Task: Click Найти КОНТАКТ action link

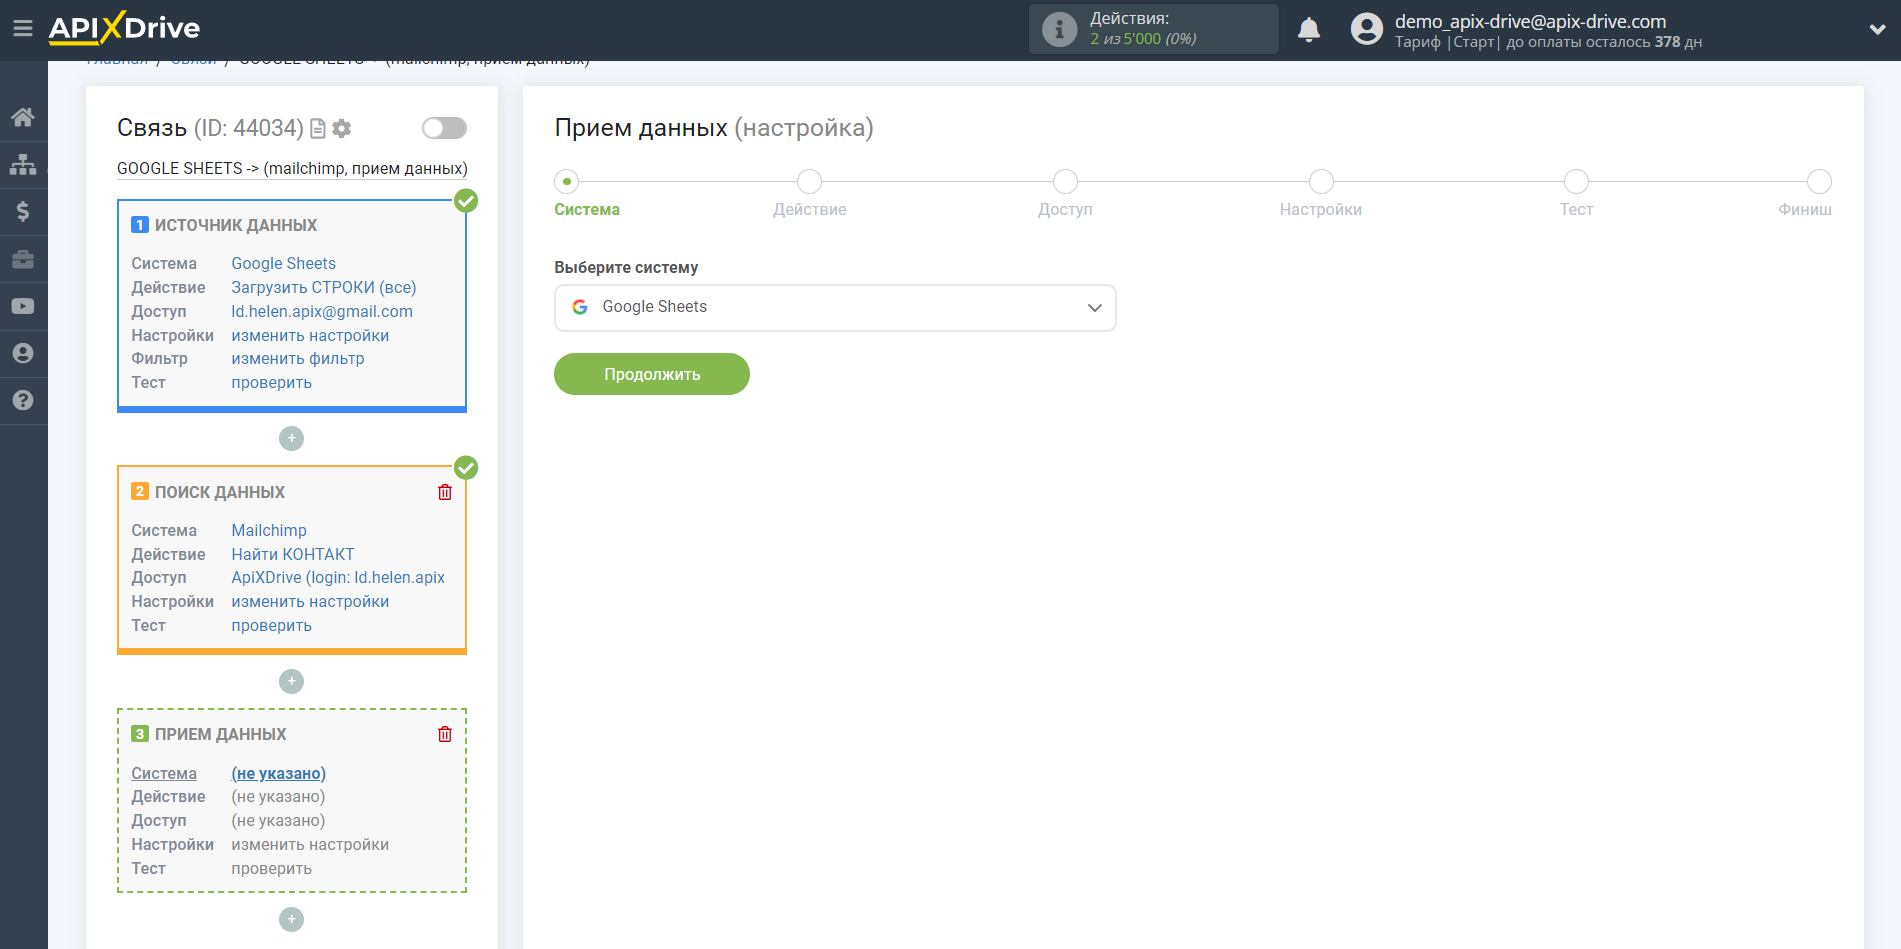Action: click(293, 554)
